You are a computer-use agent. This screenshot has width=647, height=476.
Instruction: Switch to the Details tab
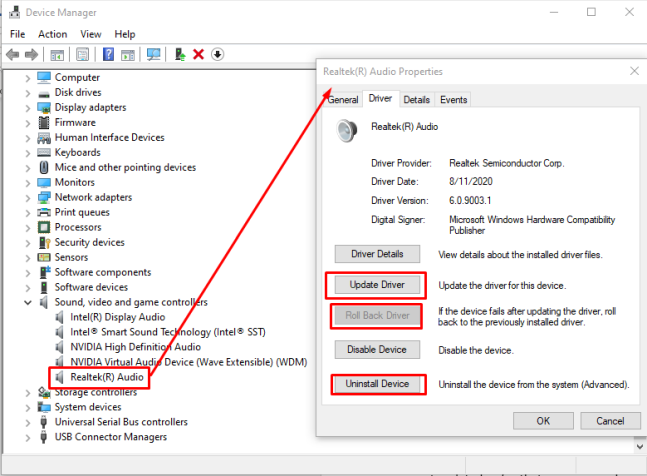click(x=416, y=100)
